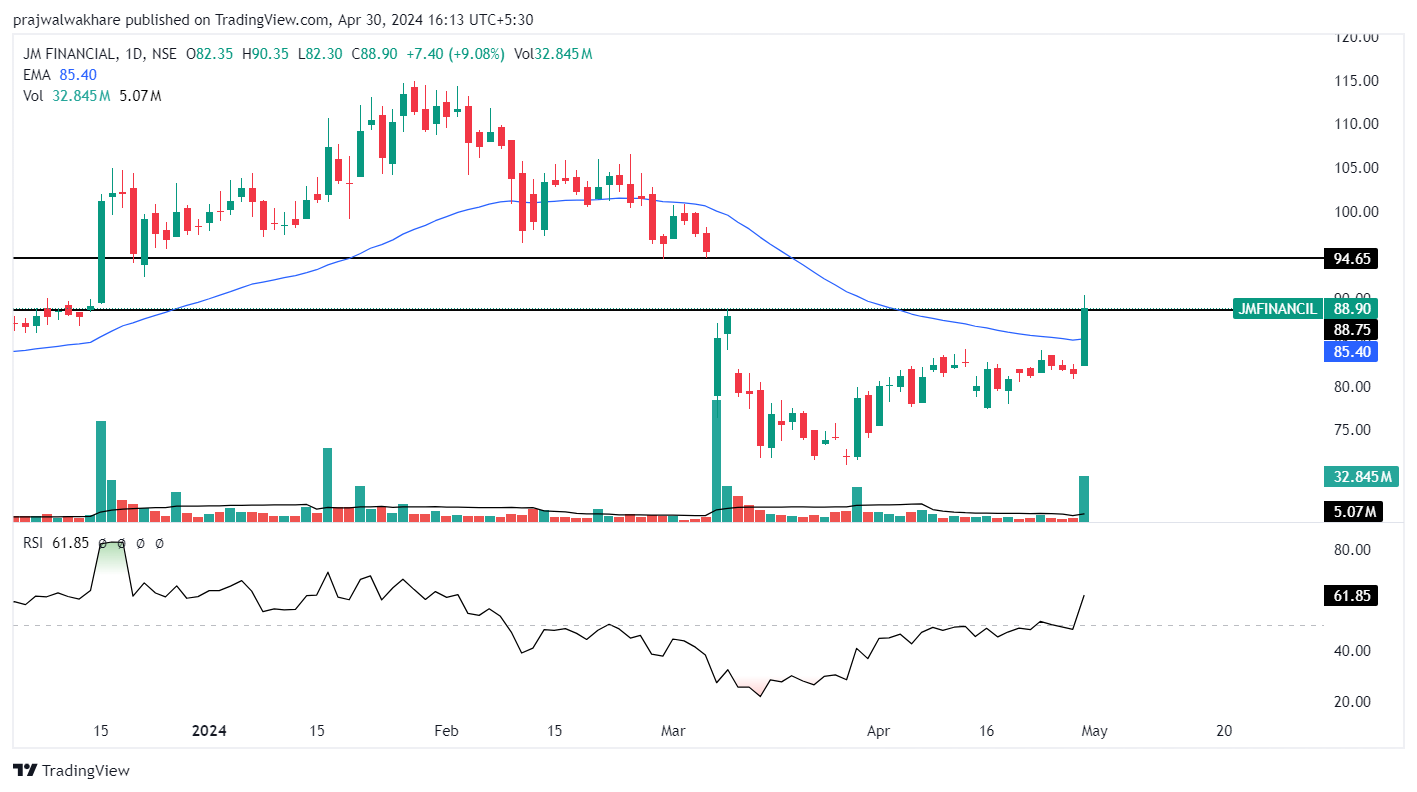This screenshot has width=1417, height=792.
Task: Click the 100.00 price axis value
Action: 1358,212
